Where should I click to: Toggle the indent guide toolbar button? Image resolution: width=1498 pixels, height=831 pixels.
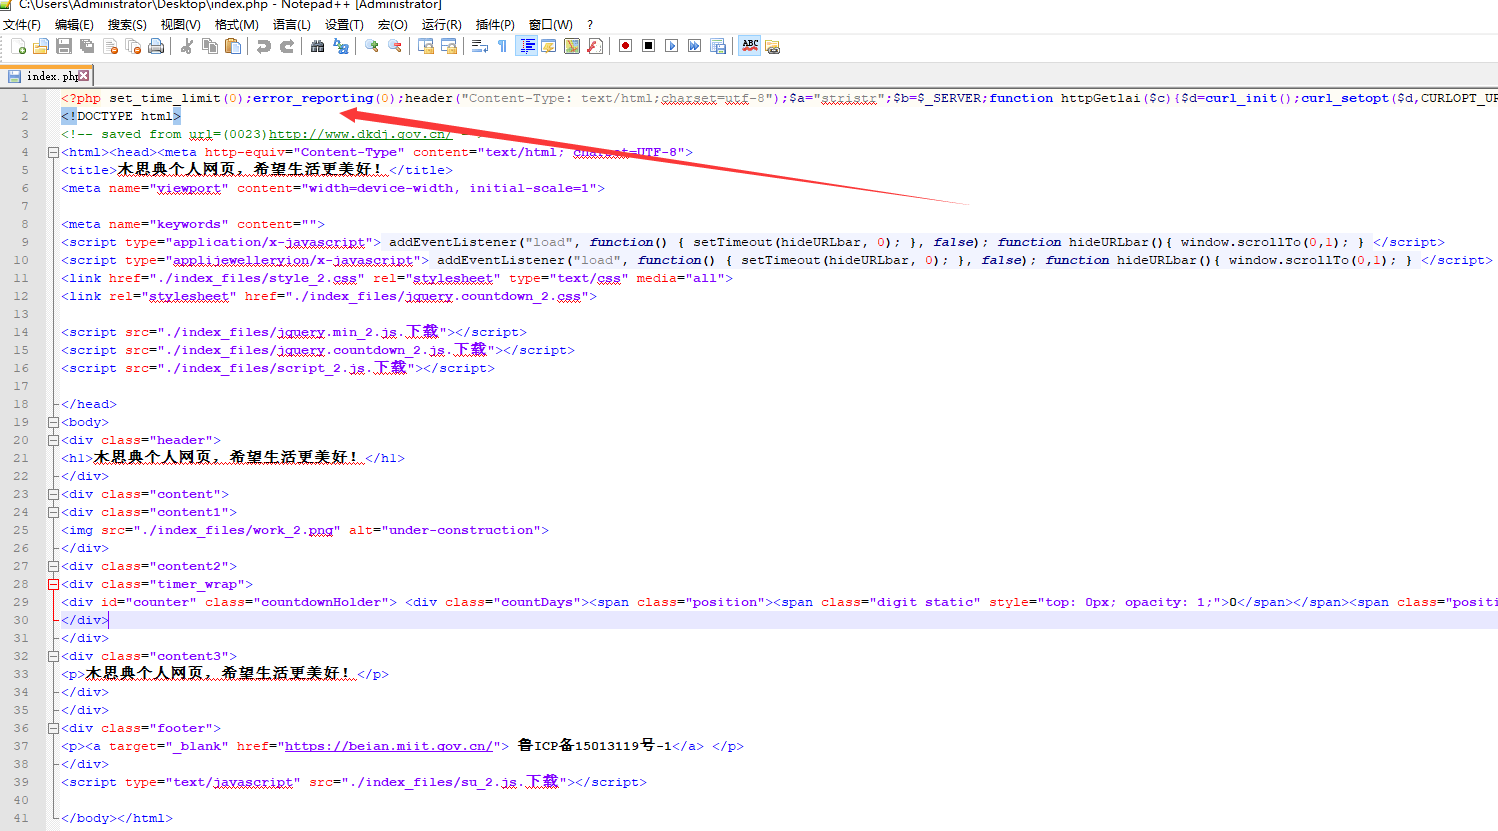click(526, 46)
